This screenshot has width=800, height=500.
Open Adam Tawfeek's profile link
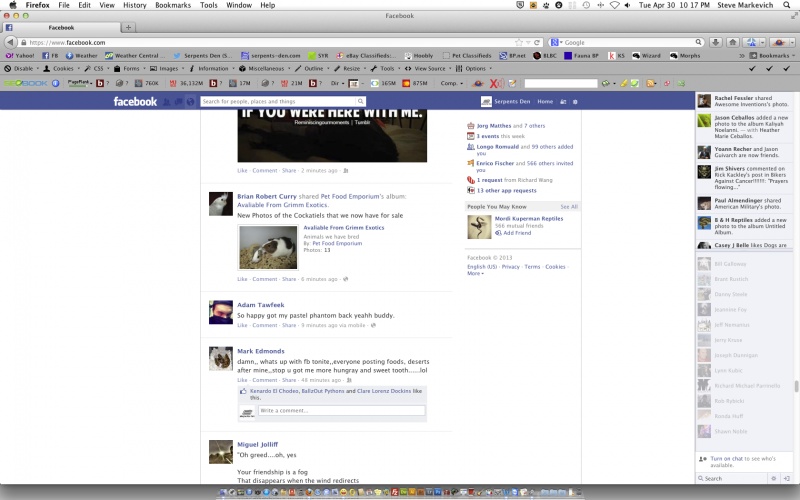click(x=261, y=305)
